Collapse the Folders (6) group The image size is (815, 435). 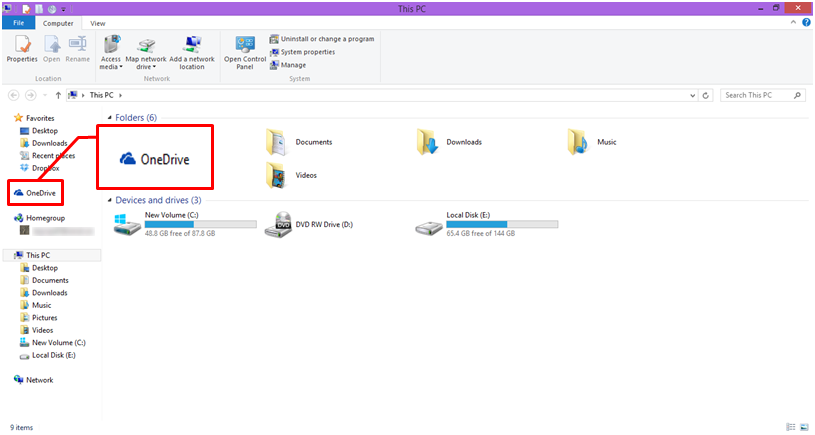[x=110, y=118]
